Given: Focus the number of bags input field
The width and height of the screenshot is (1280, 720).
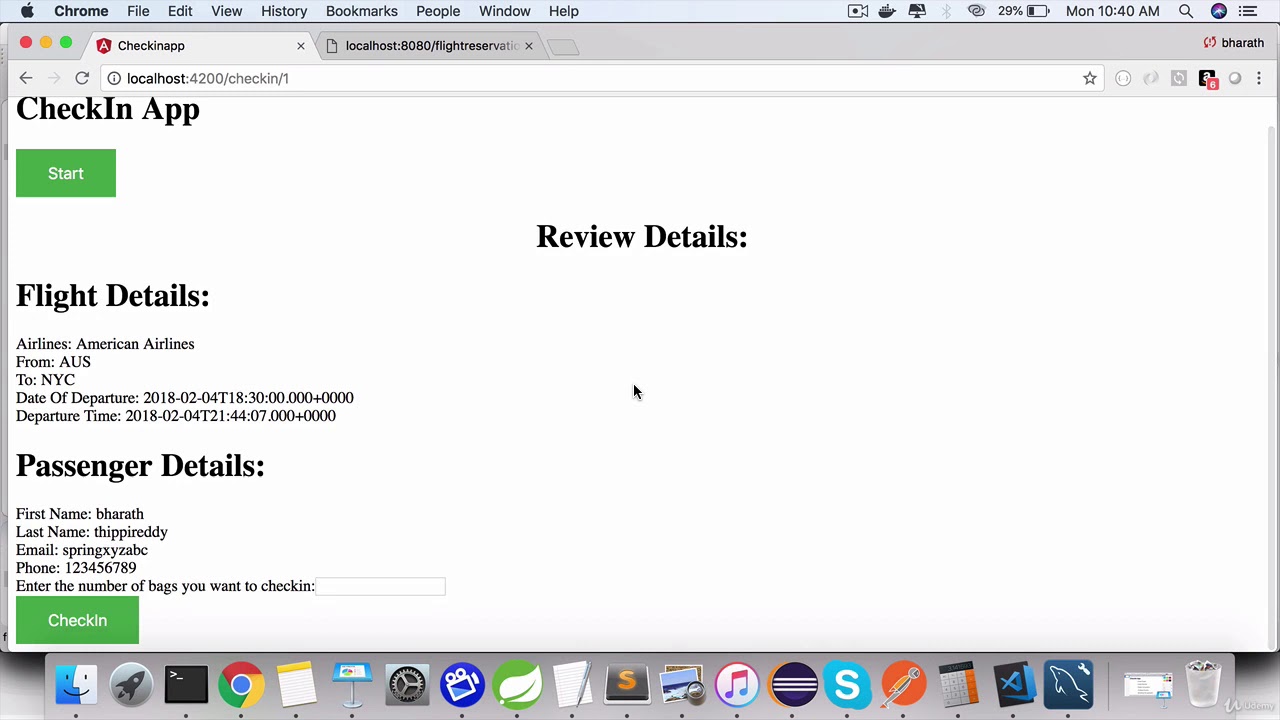Looking at the screenshot, I should point(380,586).
